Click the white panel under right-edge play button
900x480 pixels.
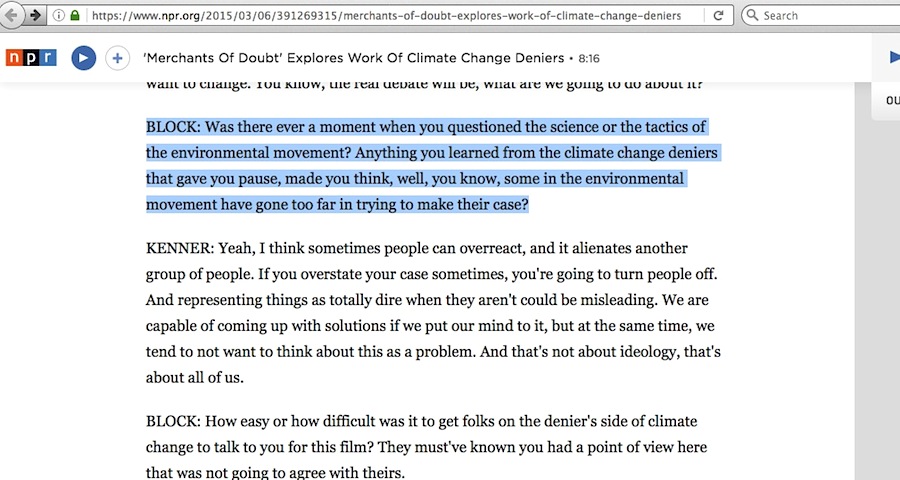(x=886, y=100)
